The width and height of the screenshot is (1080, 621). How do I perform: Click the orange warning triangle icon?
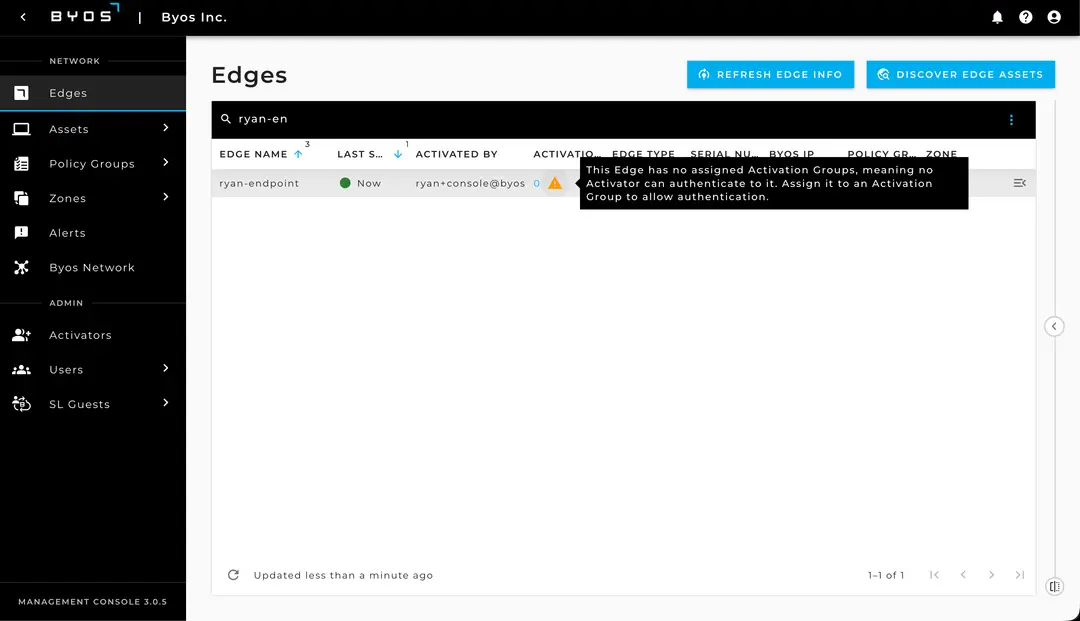554,183
